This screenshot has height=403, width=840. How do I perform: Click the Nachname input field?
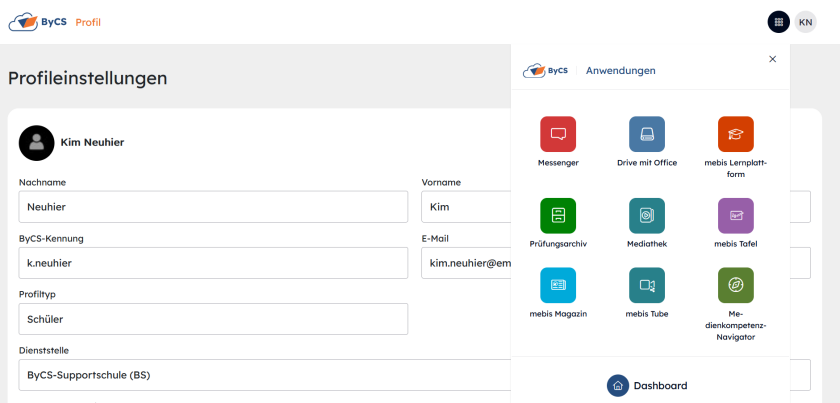click(x=213, y=207)
